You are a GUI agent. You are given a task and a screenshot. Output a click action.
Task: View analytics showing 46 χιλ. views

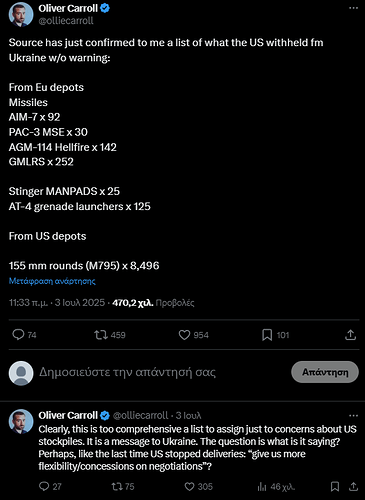pos(276,487)
